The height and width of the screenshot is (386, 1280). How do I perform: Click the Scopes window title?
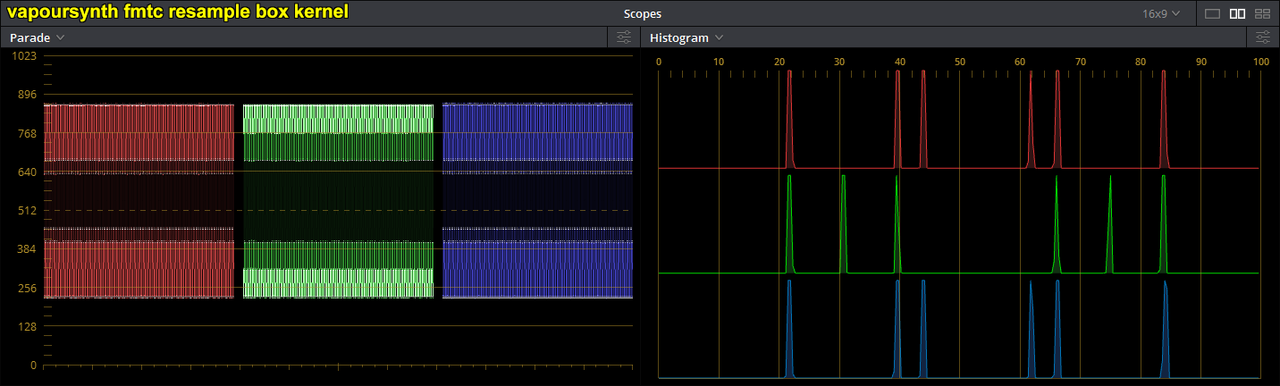tap(642, 14)
